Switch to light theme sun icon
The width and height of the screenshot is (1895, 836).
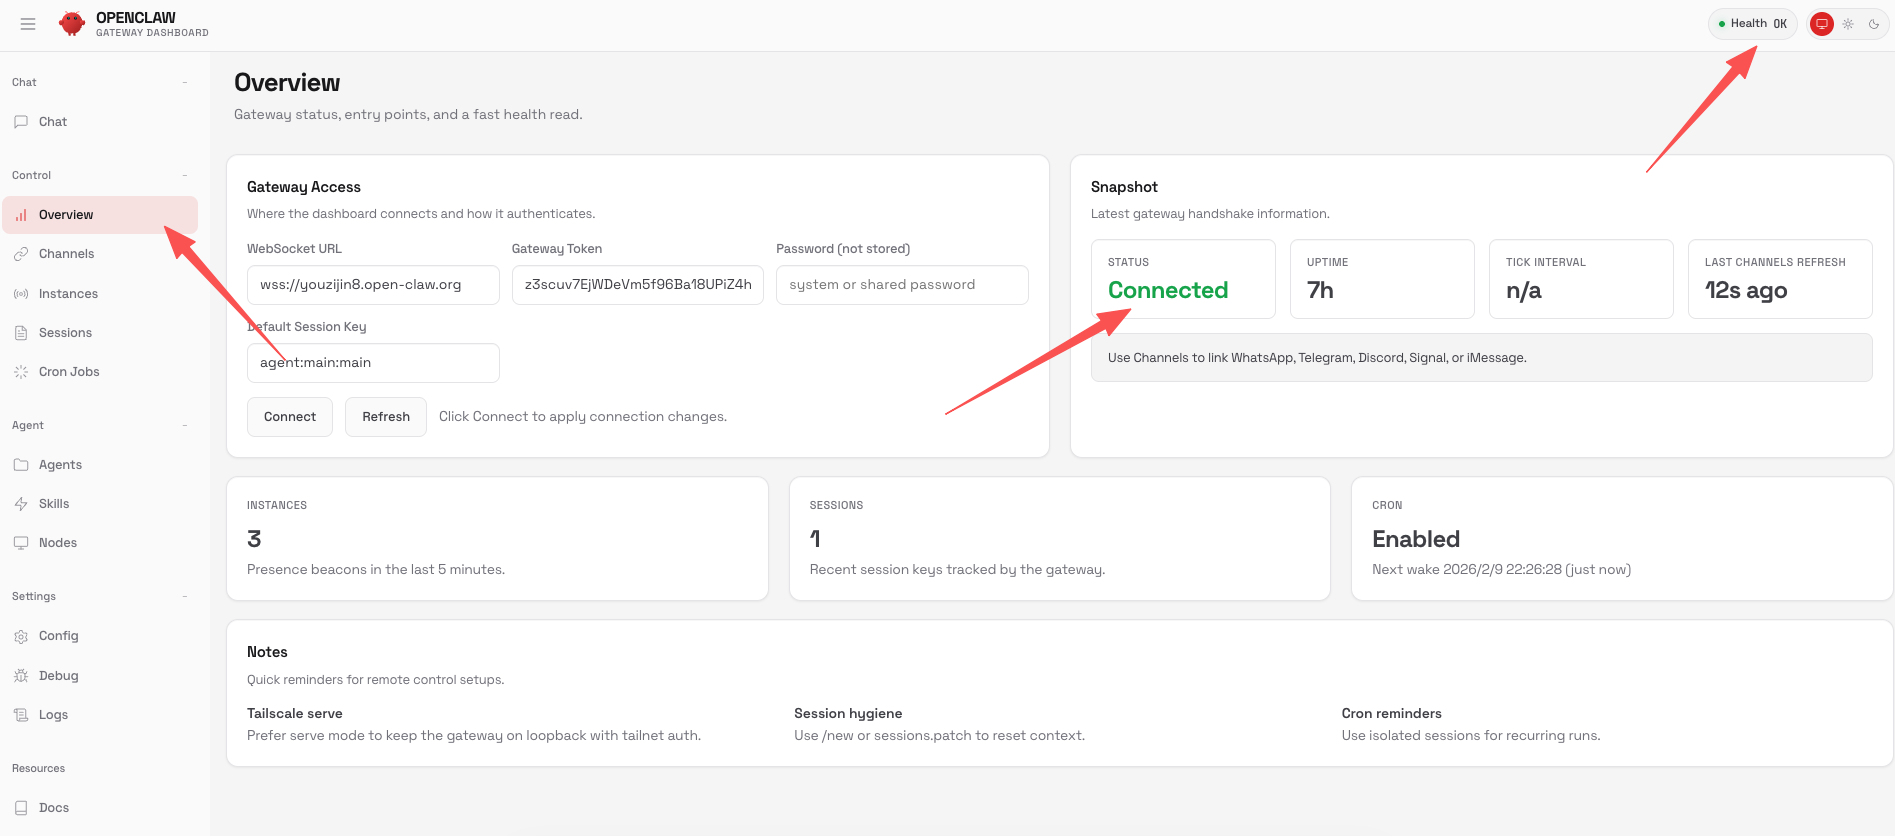(1848, 24)
